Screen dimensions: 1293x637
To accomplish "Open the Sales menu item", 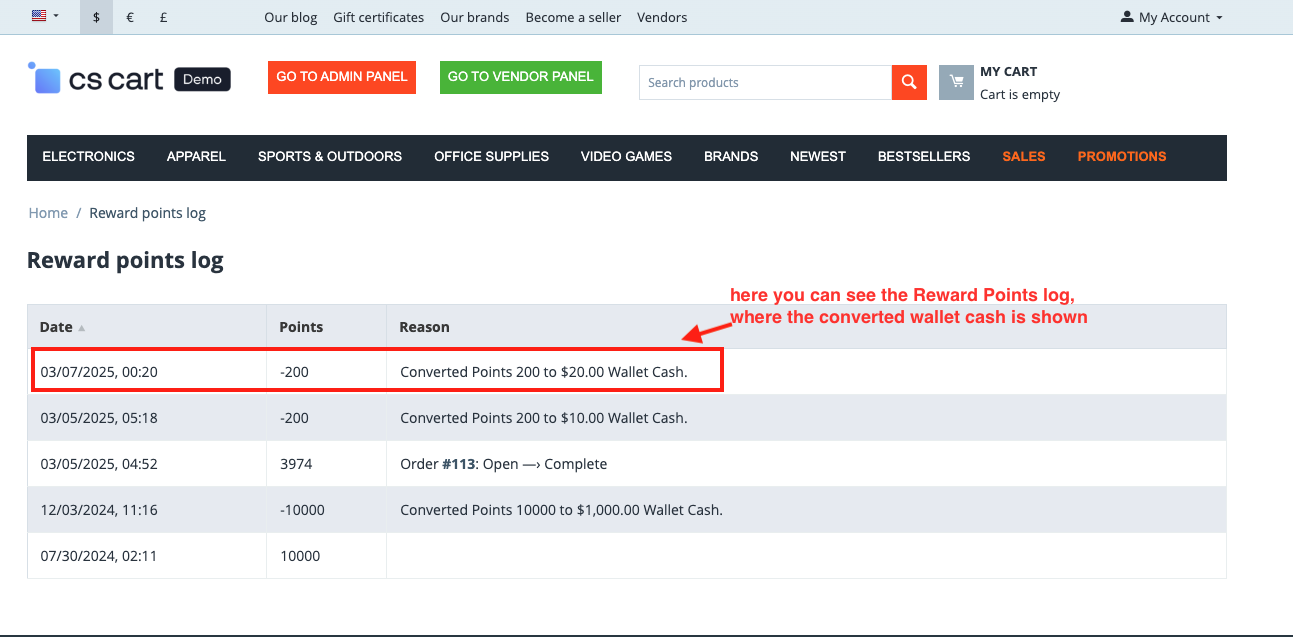I will coord(1023,156).
